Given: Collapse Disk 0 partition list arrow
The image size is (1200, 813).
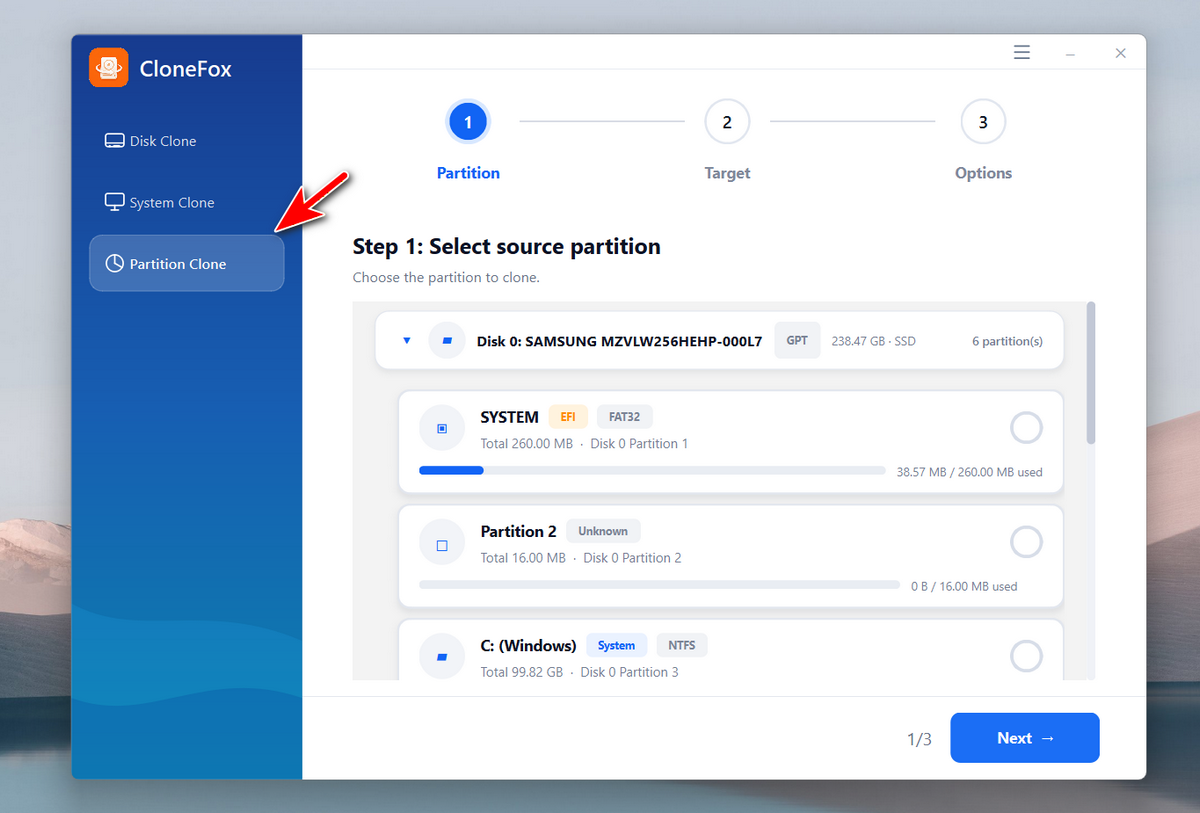Looking at the screenshot, I should [406, 341].
